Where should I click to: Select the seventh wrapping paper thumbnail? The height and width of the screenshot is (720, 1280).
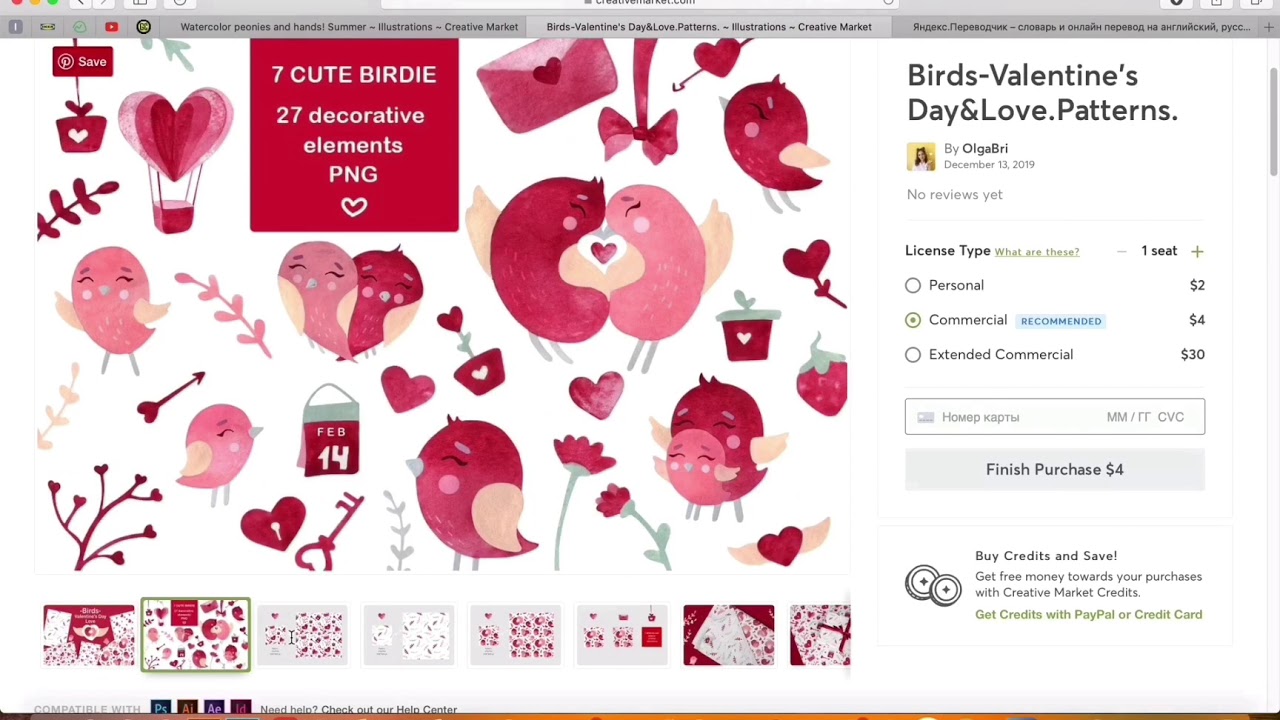(x=728, y=635)
